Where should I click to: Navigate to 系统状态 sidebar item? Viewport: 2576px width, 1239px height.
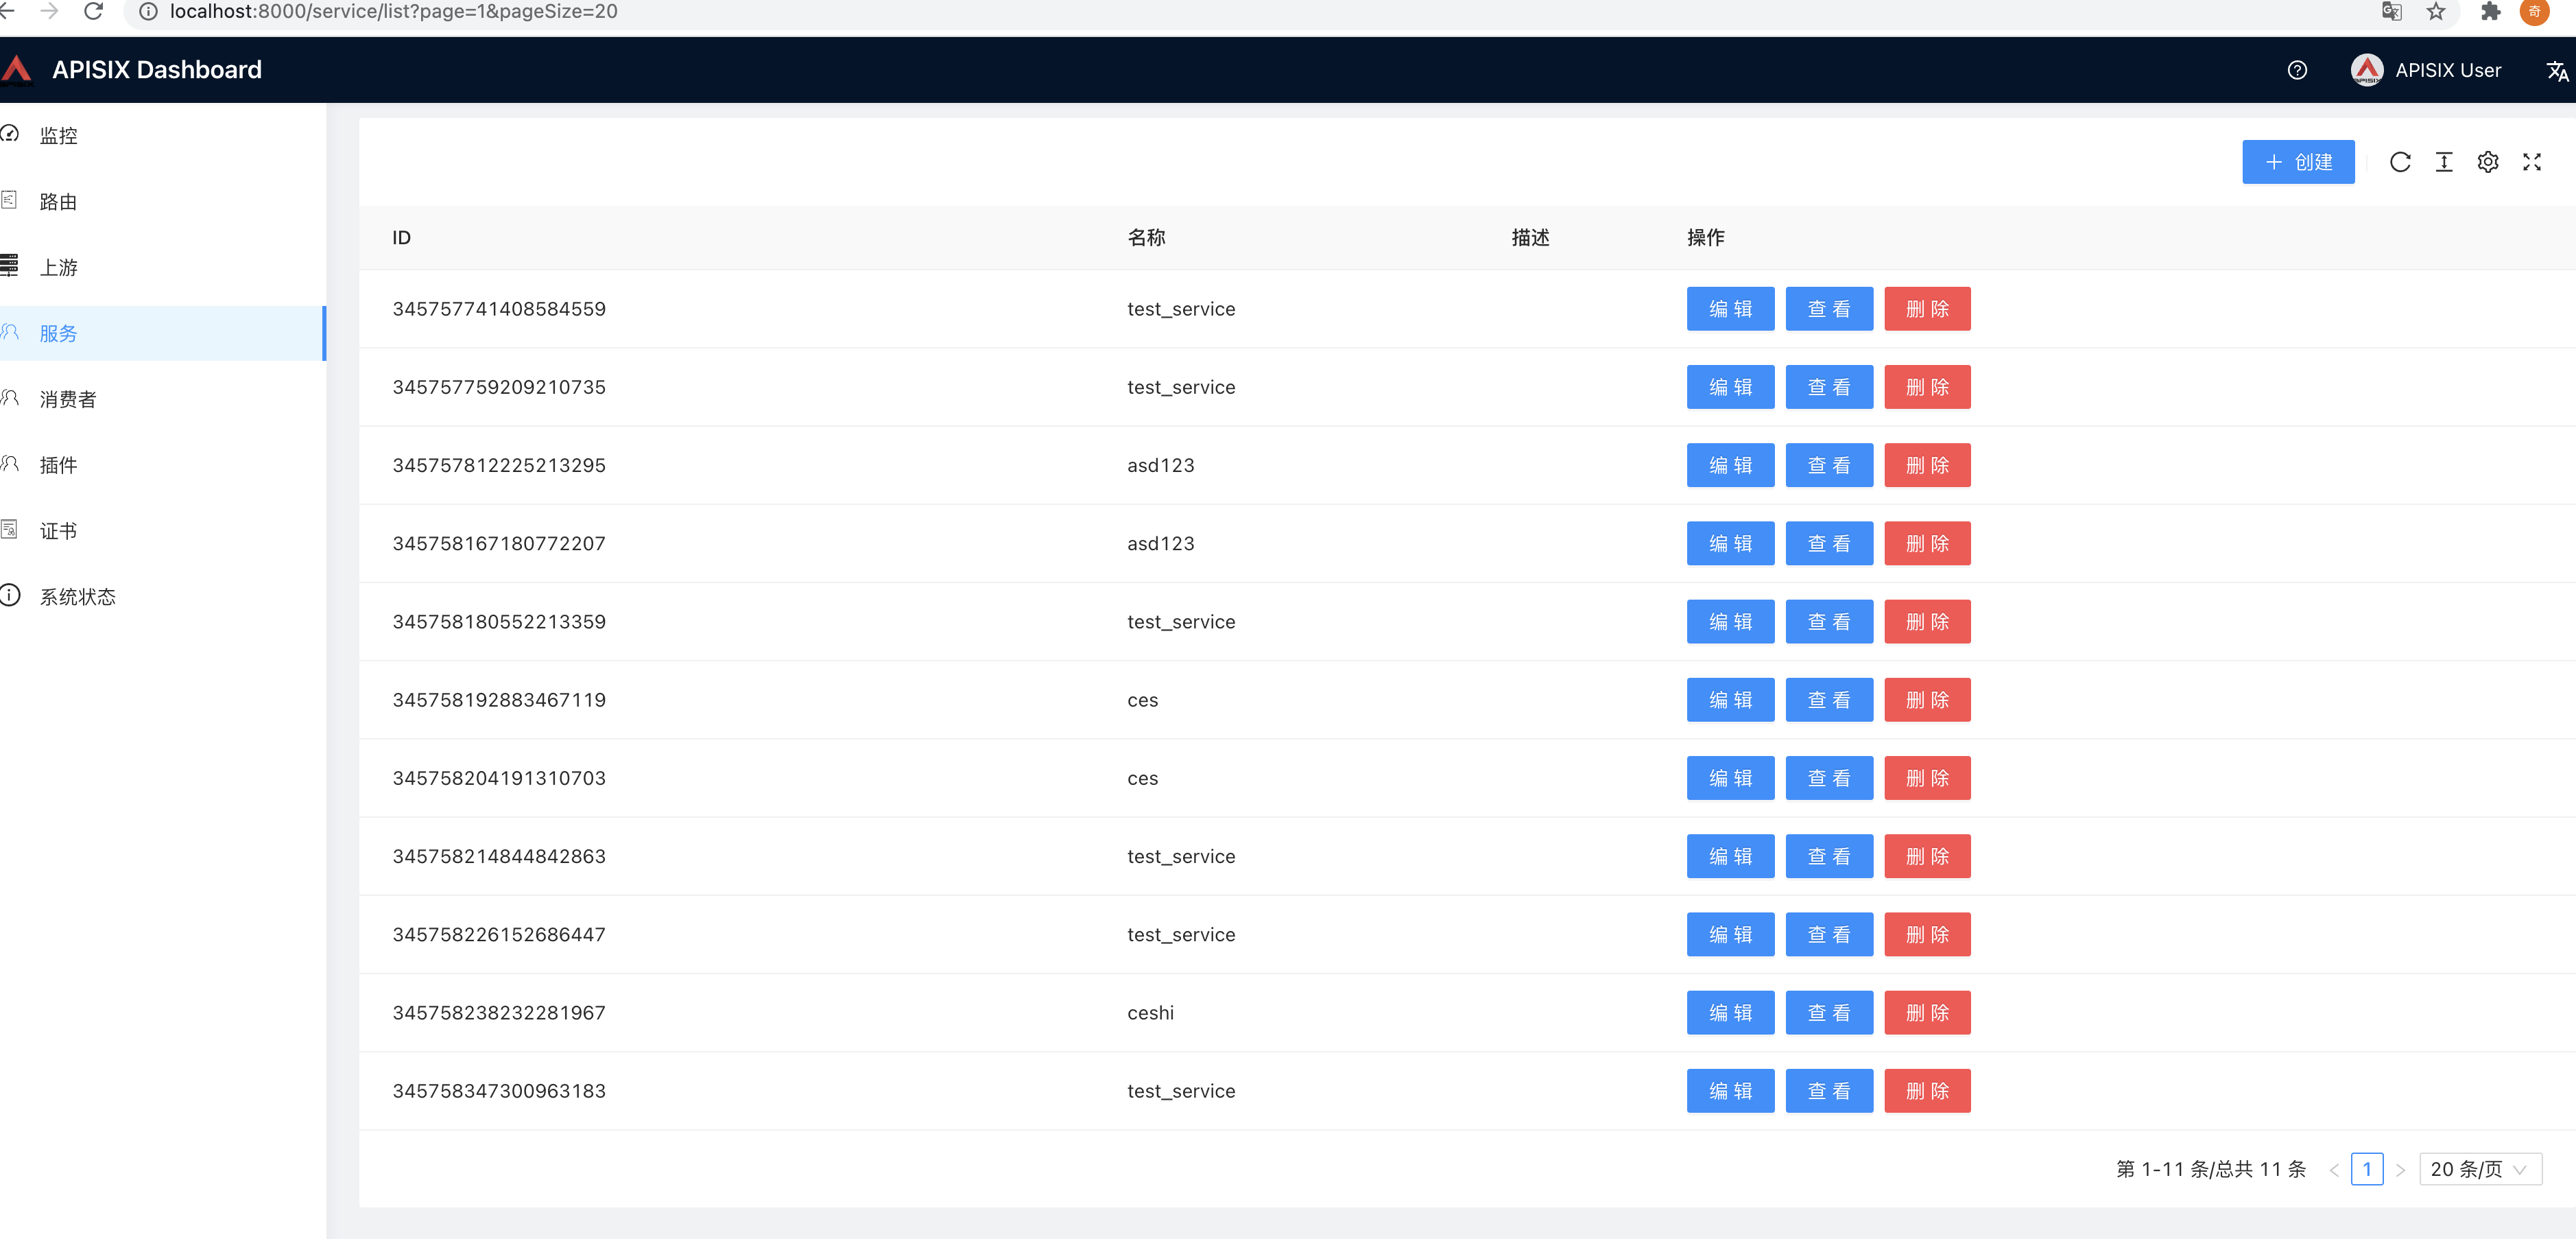coord(77,597)
